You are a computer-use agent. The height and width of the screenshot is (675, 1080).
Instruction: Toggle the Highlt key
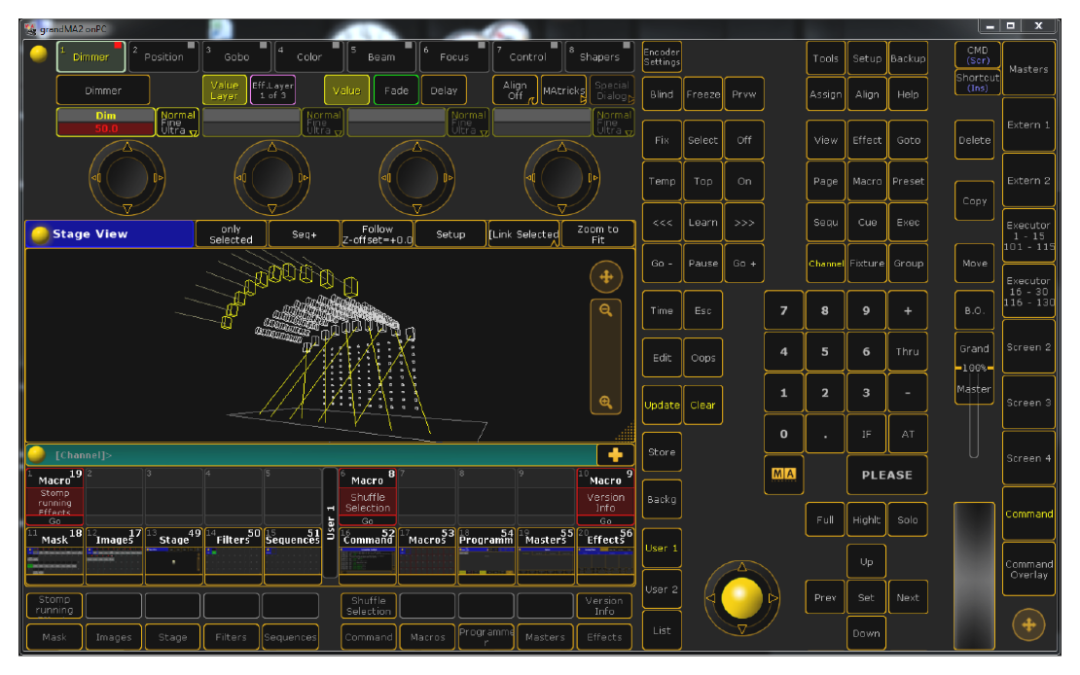click(x=866, y=520)
